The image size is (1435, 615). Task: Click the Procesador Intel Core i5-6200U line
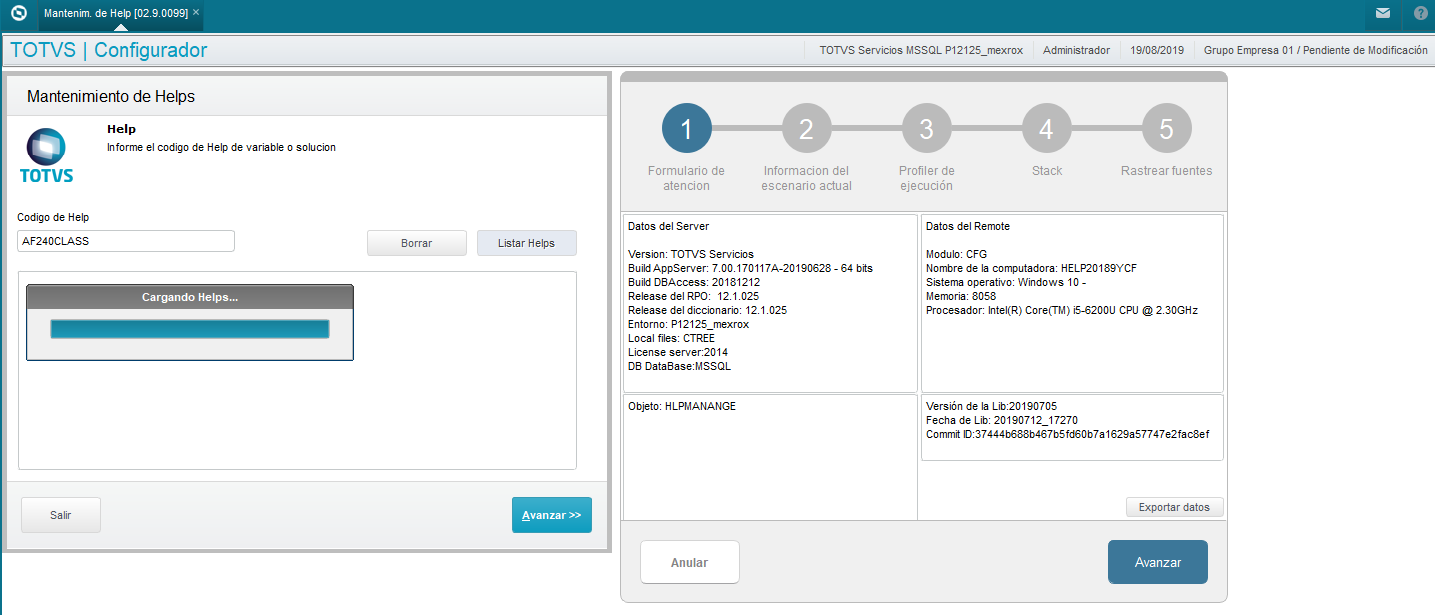(x=1062, y=310)
